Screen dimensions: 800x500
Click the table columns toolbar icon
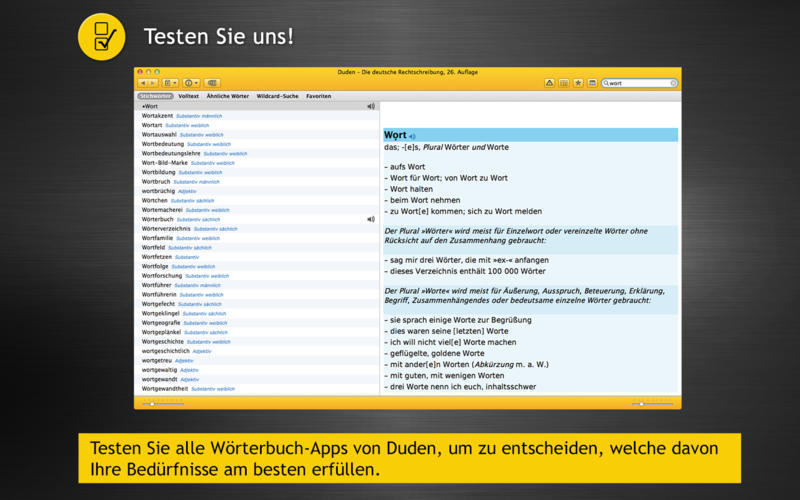pyautogui.click(x=564, y=83)
